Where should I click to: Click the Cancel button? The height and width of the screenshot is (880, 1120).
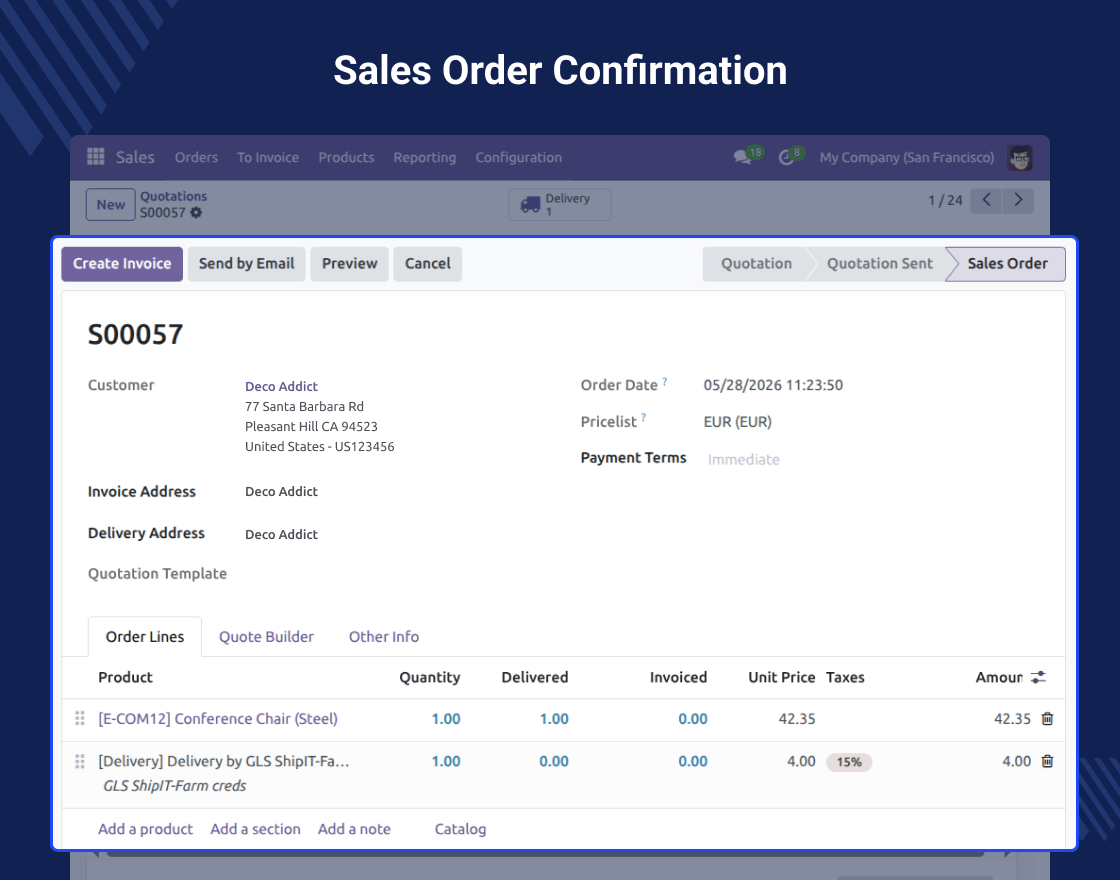point(427,264)
